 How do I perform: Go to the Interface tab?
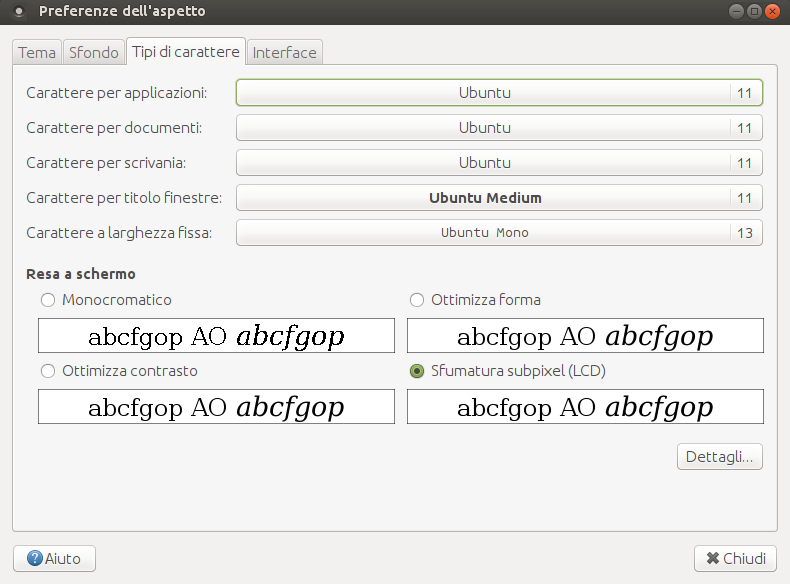[x=285, y=53]
